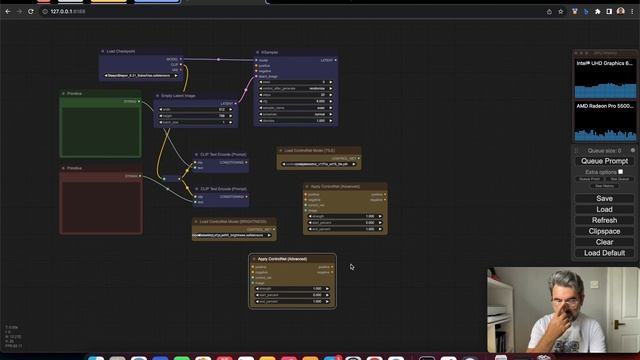The width and height of the screenshot is (640, 360).
Task: Click Queue Prompt
Action: (x=604, y=161)
